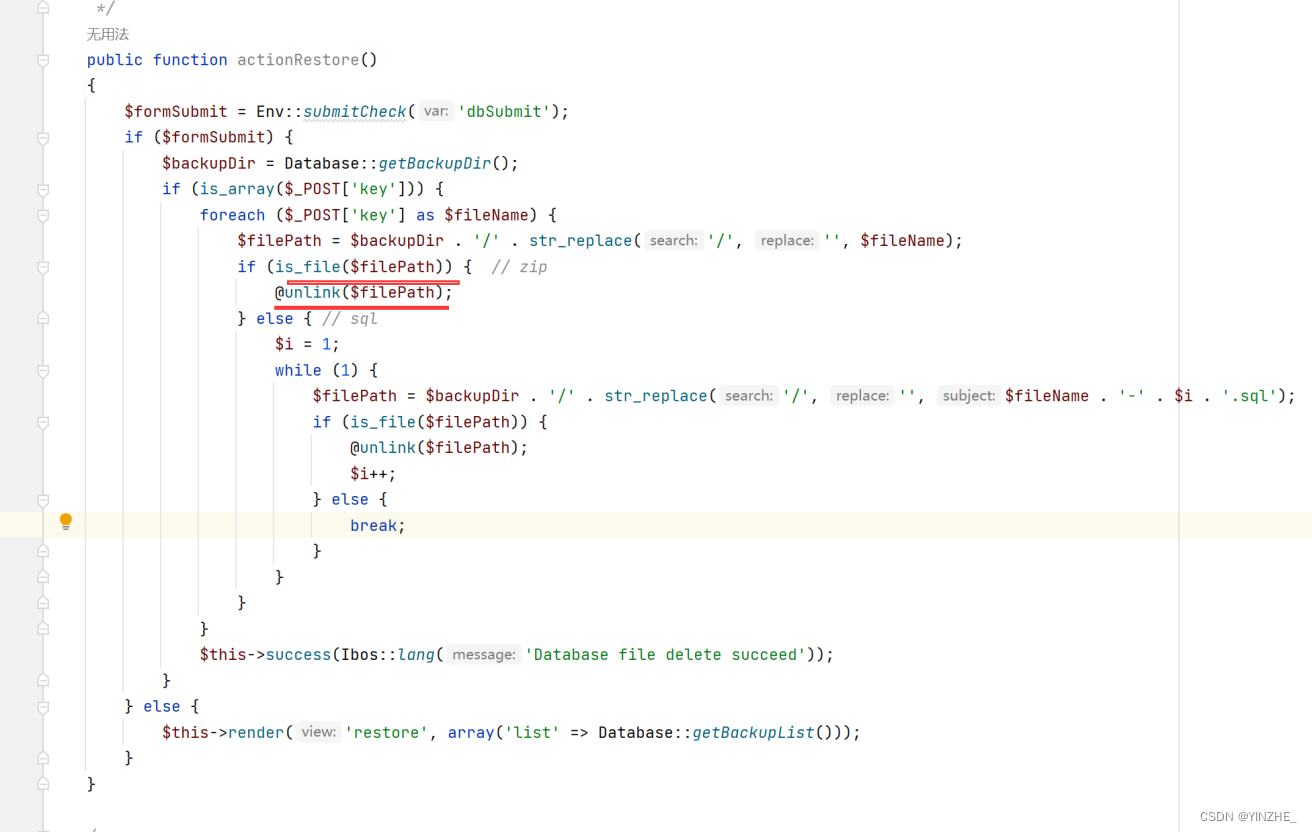Click the '// zip' comment

pyautogui.click(x=519, y=267)
